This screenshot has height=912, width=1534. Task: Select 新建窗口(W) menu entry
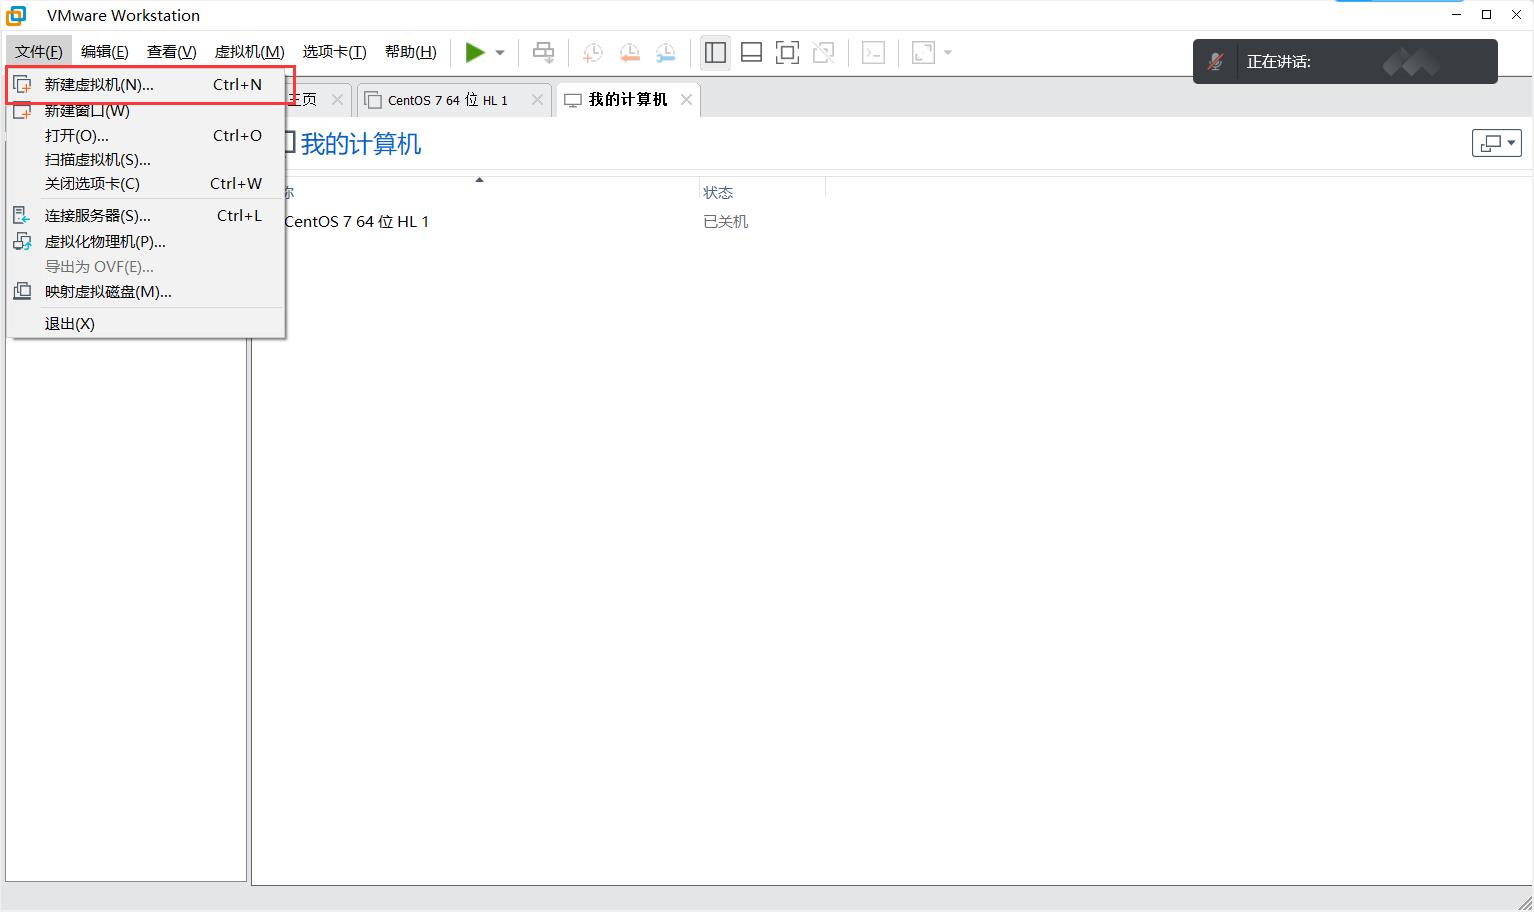pos(146,110)
